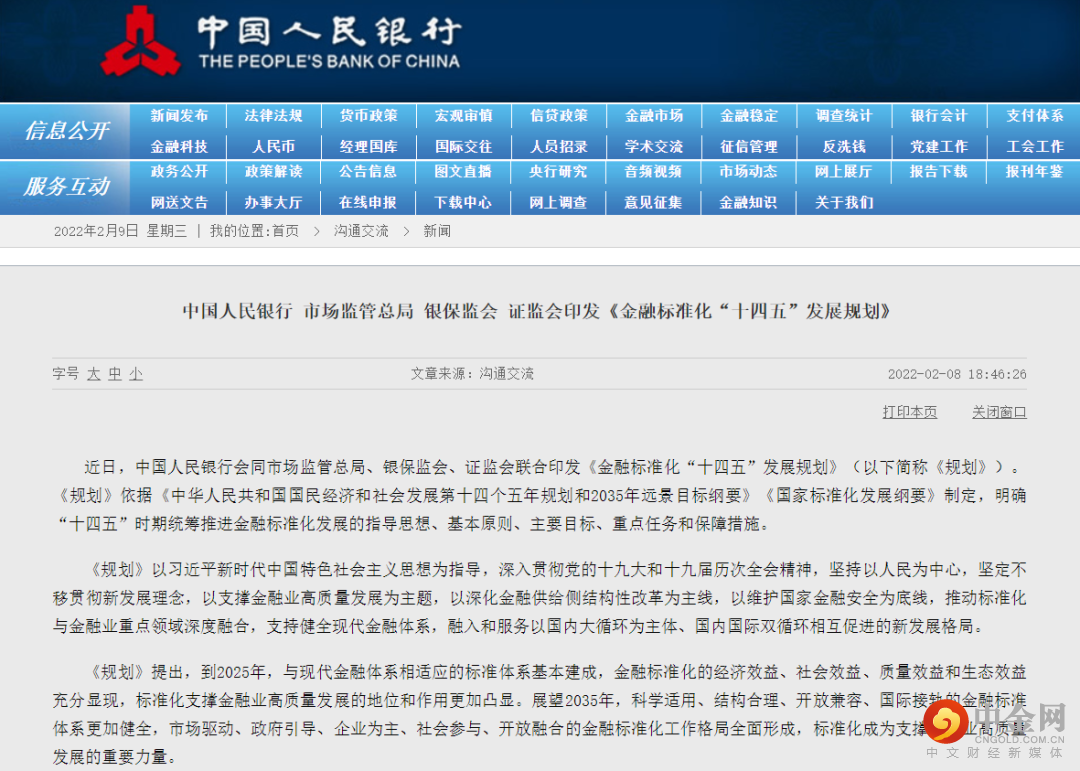Click the date text 2022年2月9日 星期三
Viewport: 1080px width, 771px height.
point(121,232)
